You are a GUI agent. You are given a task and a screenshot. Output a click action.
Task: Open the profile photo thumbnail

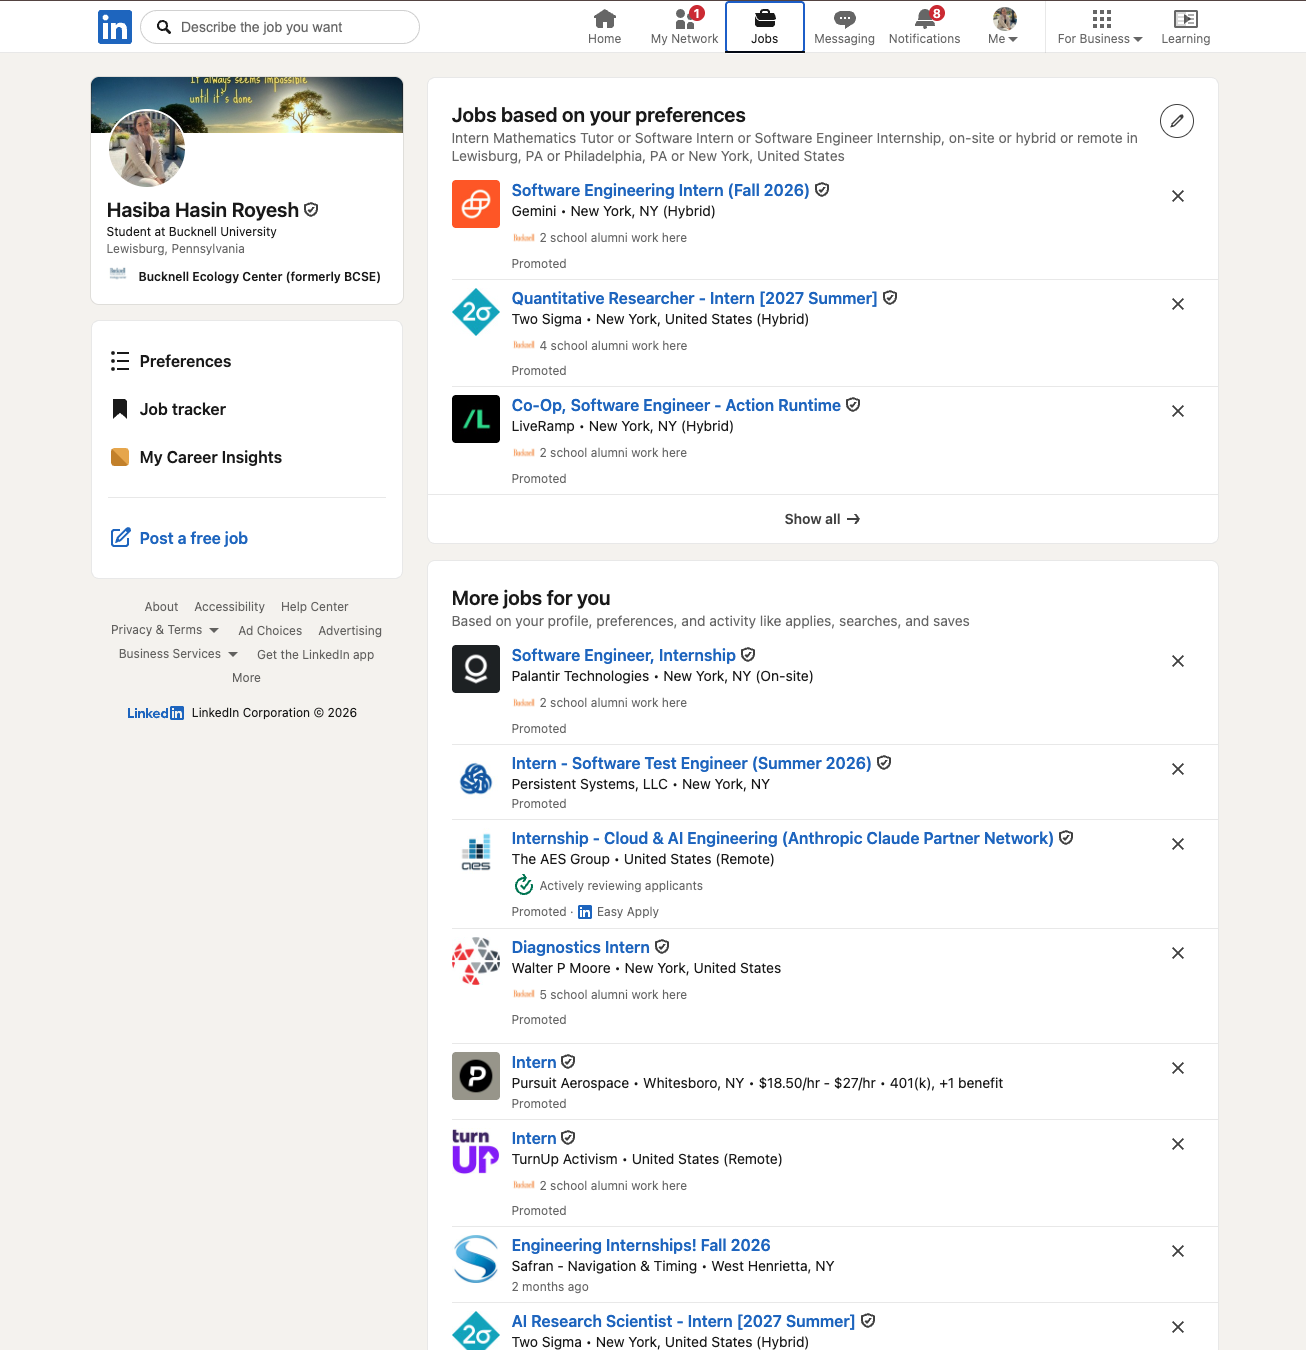click(146, 149)
